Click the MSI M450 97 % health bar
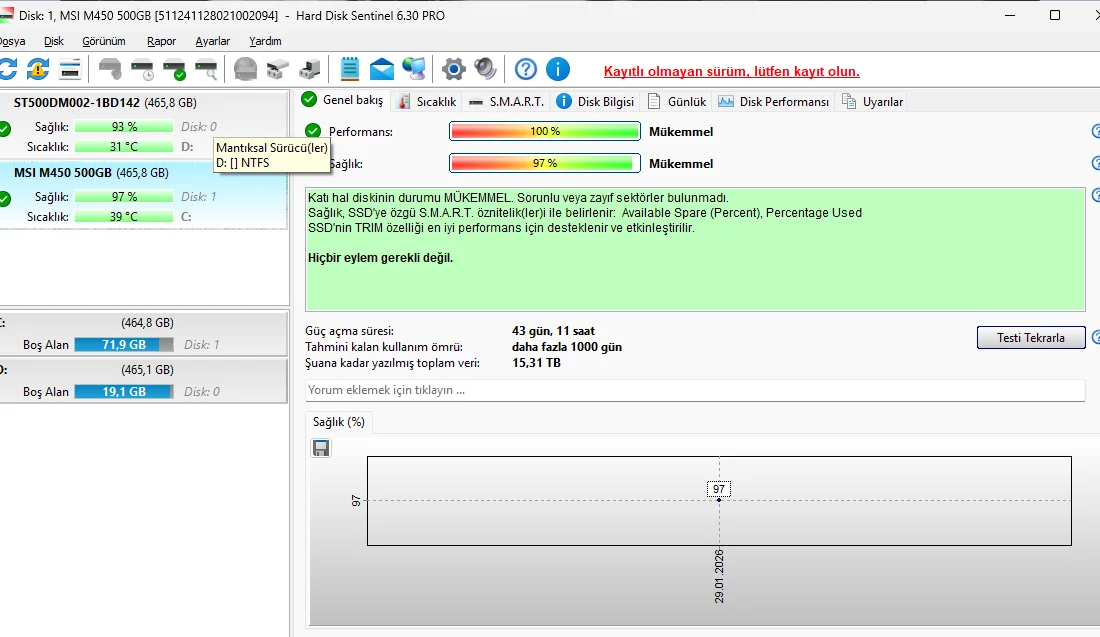This screenshot has height=637, width=1100. 123,197
